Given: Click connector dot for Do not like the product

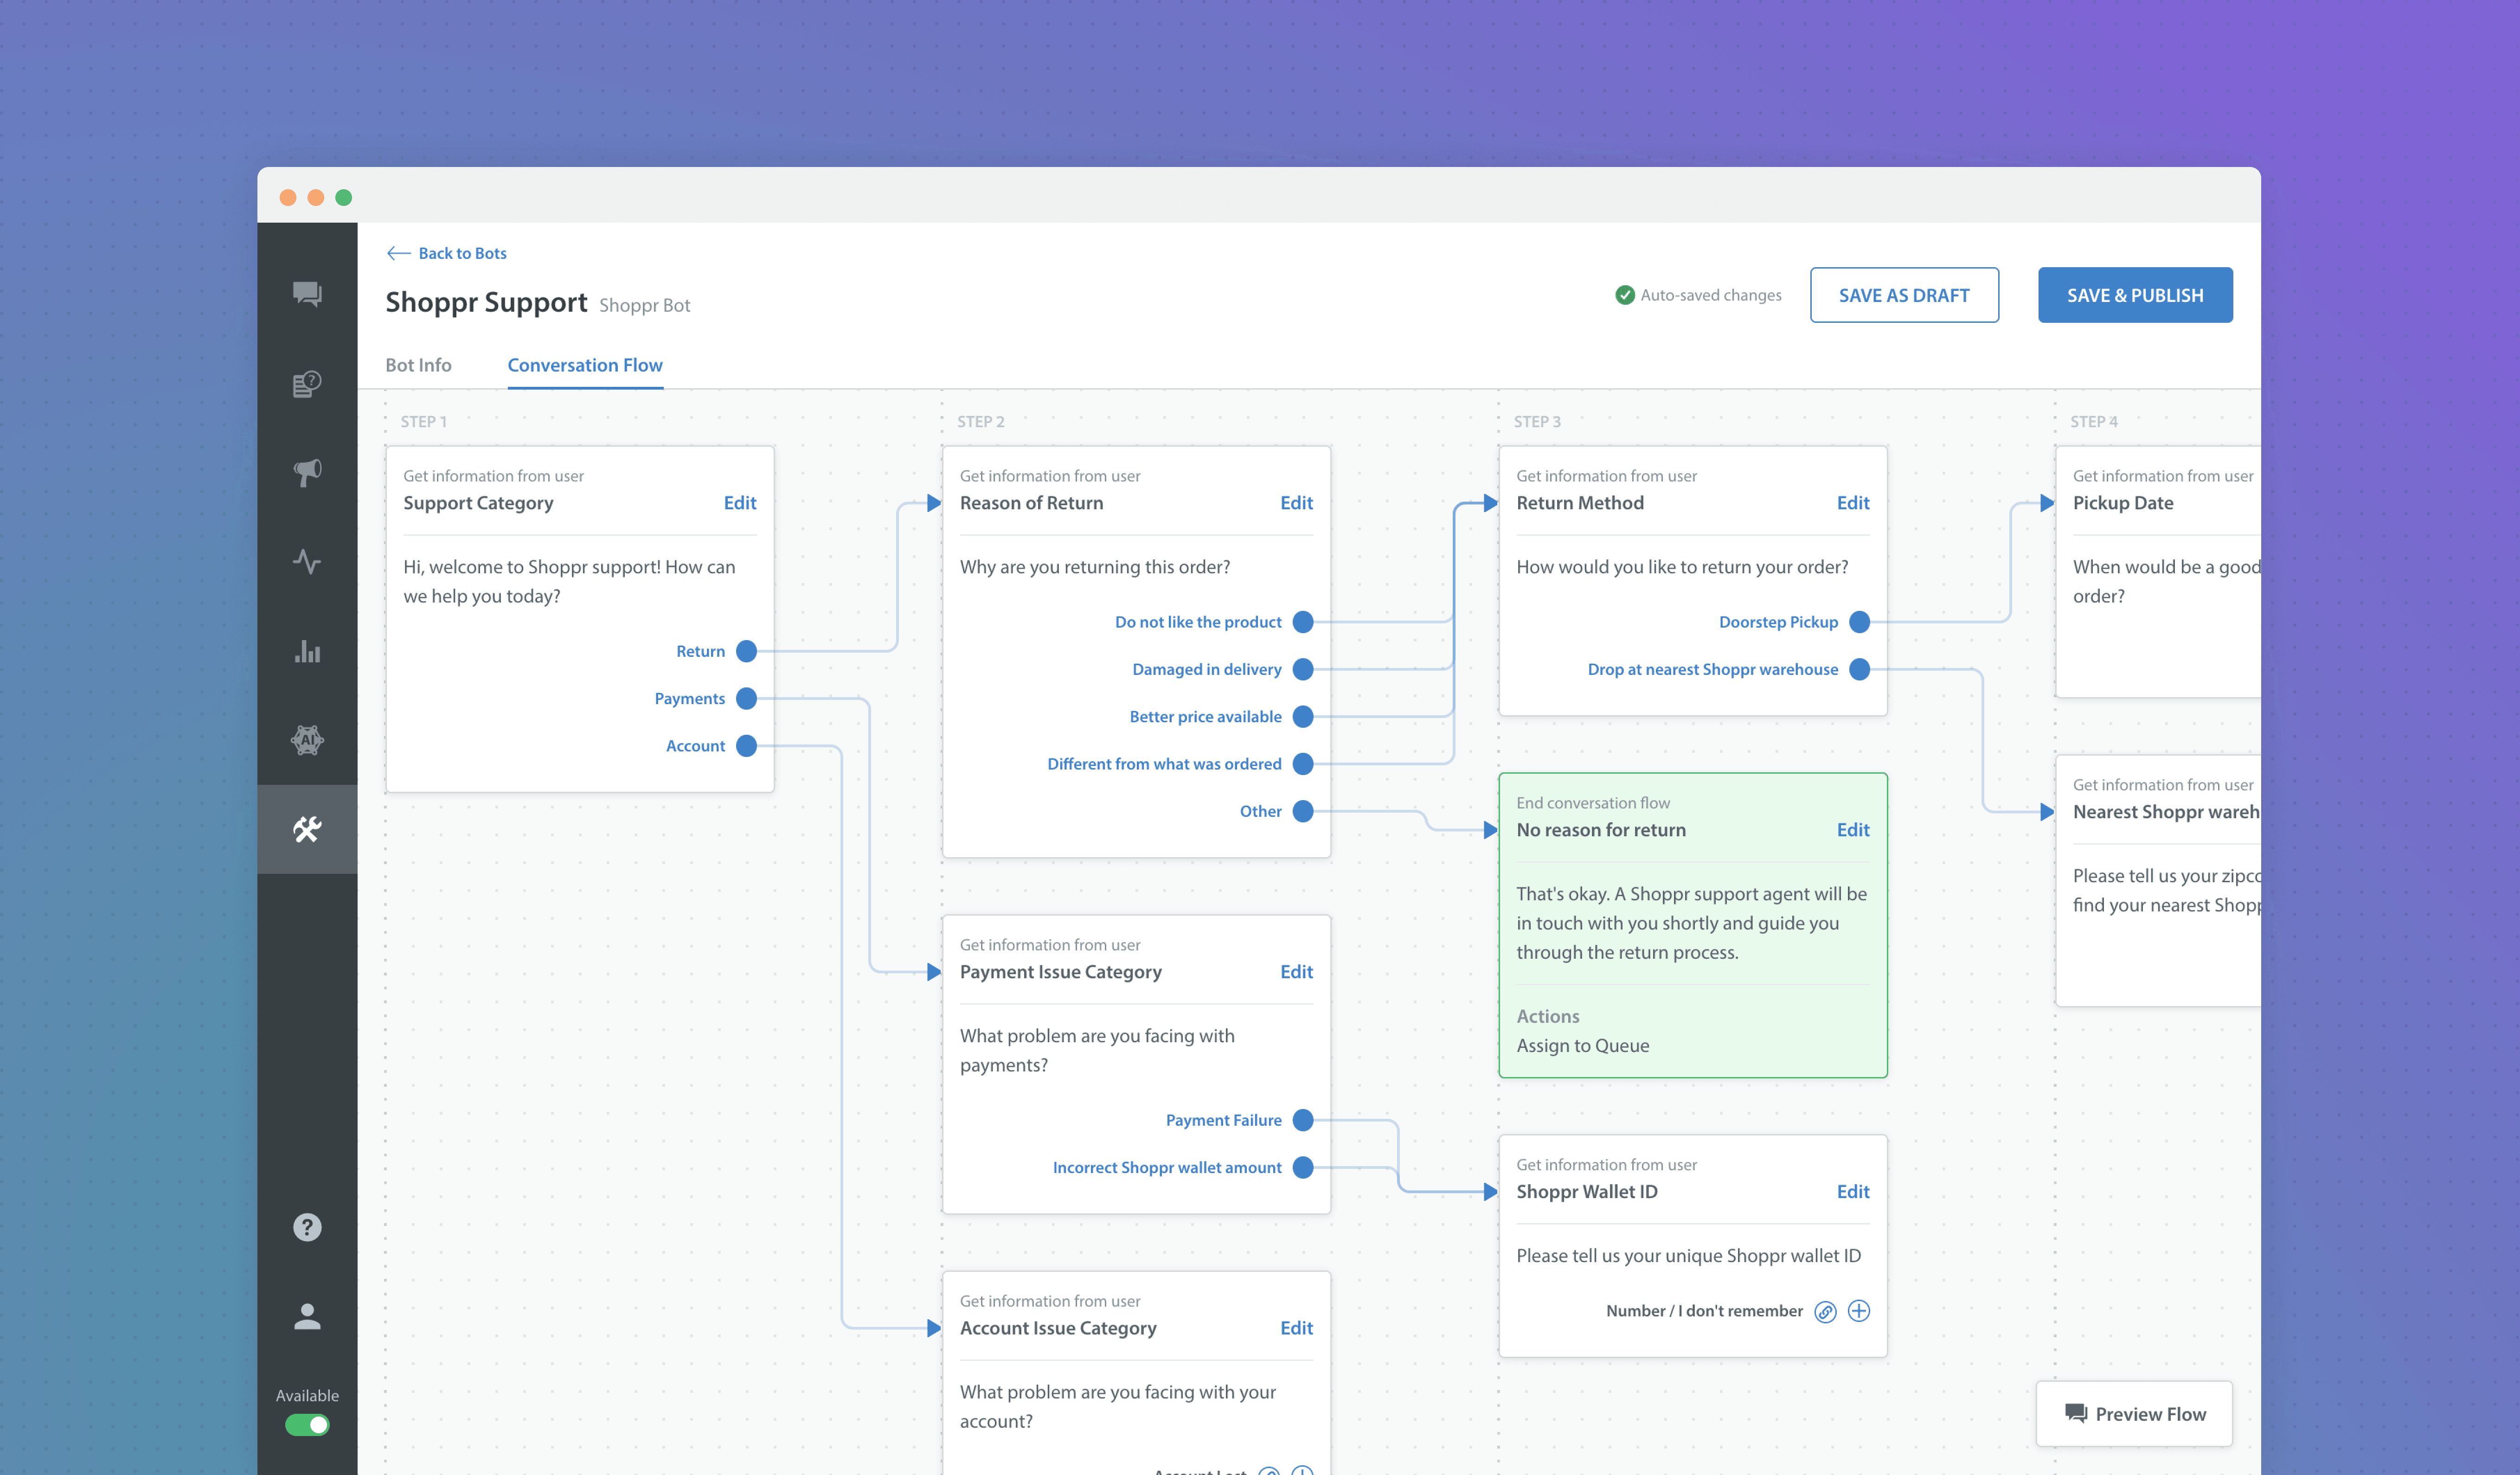Looking at the screenshot, I should (1303, 622).
